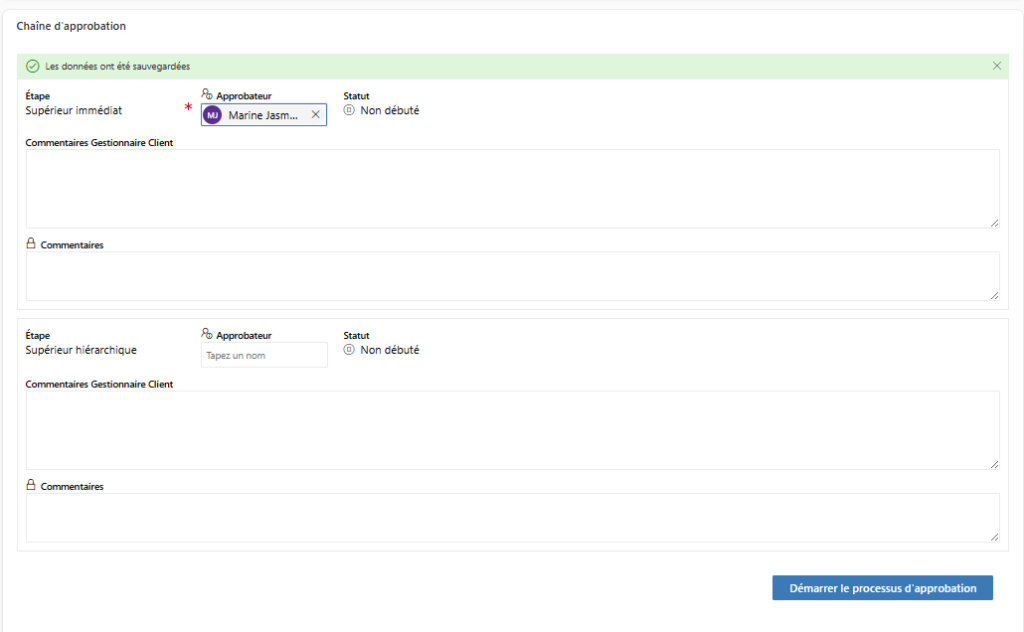Click Commentaires Gestionnaire Client box for Supérieur hiérarchique
This screenshot has height=632, width=1024.
(512, 430)
